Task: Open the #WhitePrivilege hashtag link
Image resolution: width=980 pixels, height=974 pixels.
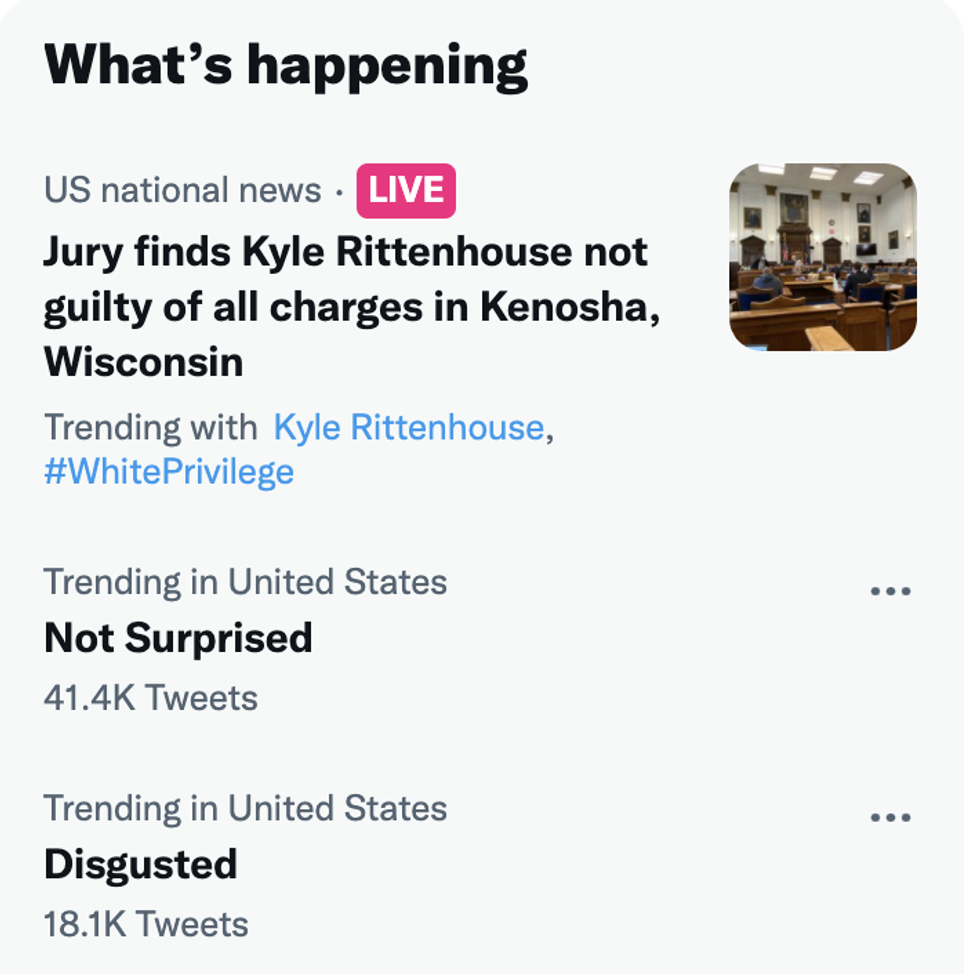Action: coord(169,471)
